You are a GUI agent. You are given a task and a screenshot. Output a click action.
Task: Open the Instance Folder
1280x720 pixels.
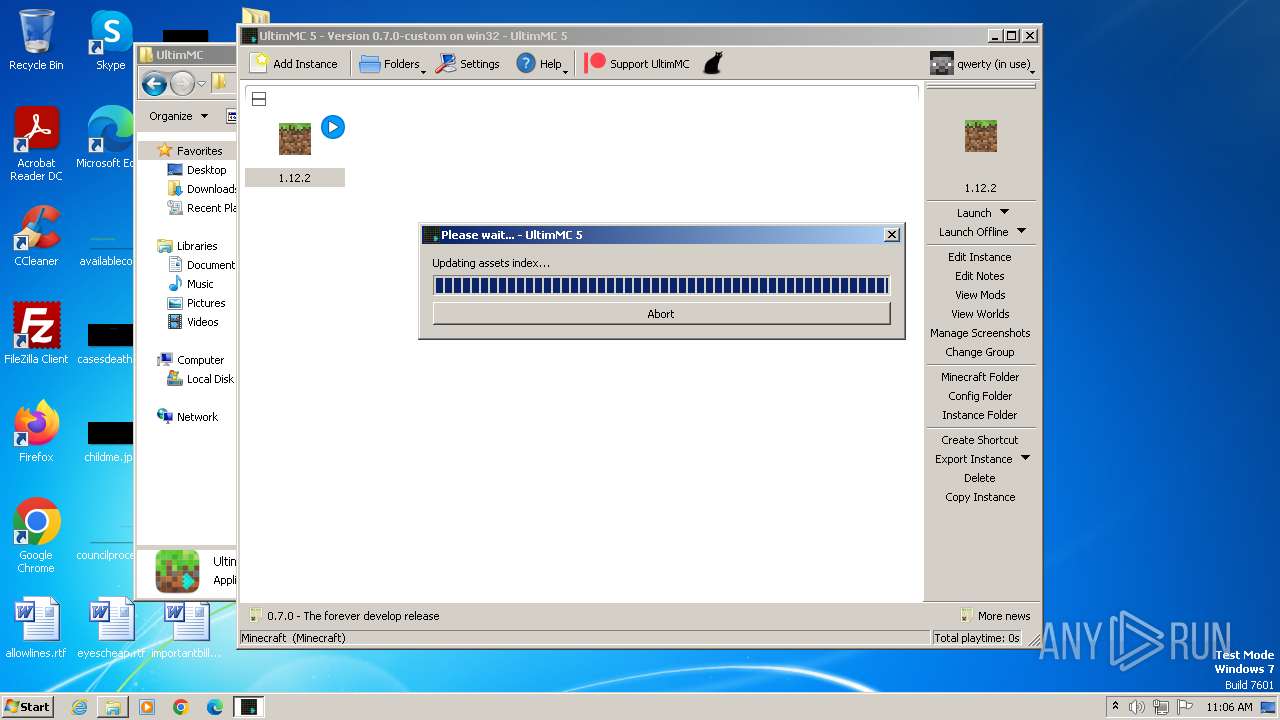pyautogui.click(x=980, y=415)
